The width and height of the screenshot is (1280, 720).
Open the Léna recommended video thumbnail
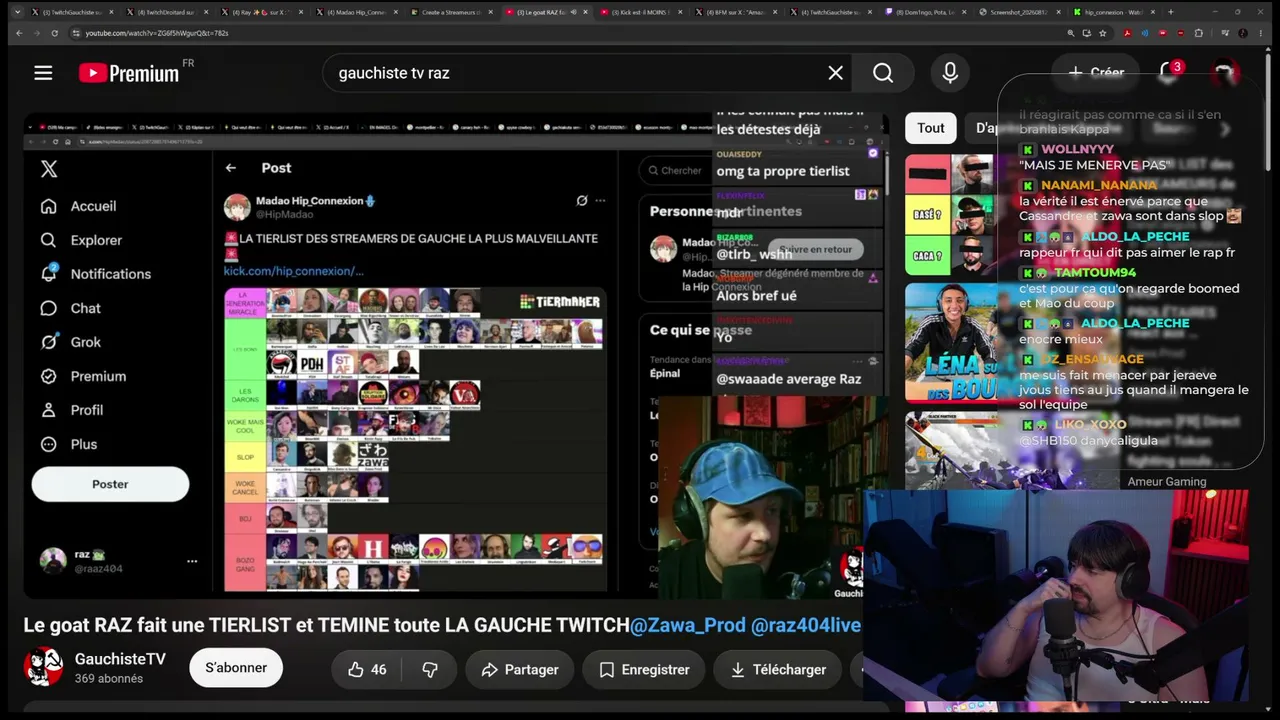pos(952,343)
